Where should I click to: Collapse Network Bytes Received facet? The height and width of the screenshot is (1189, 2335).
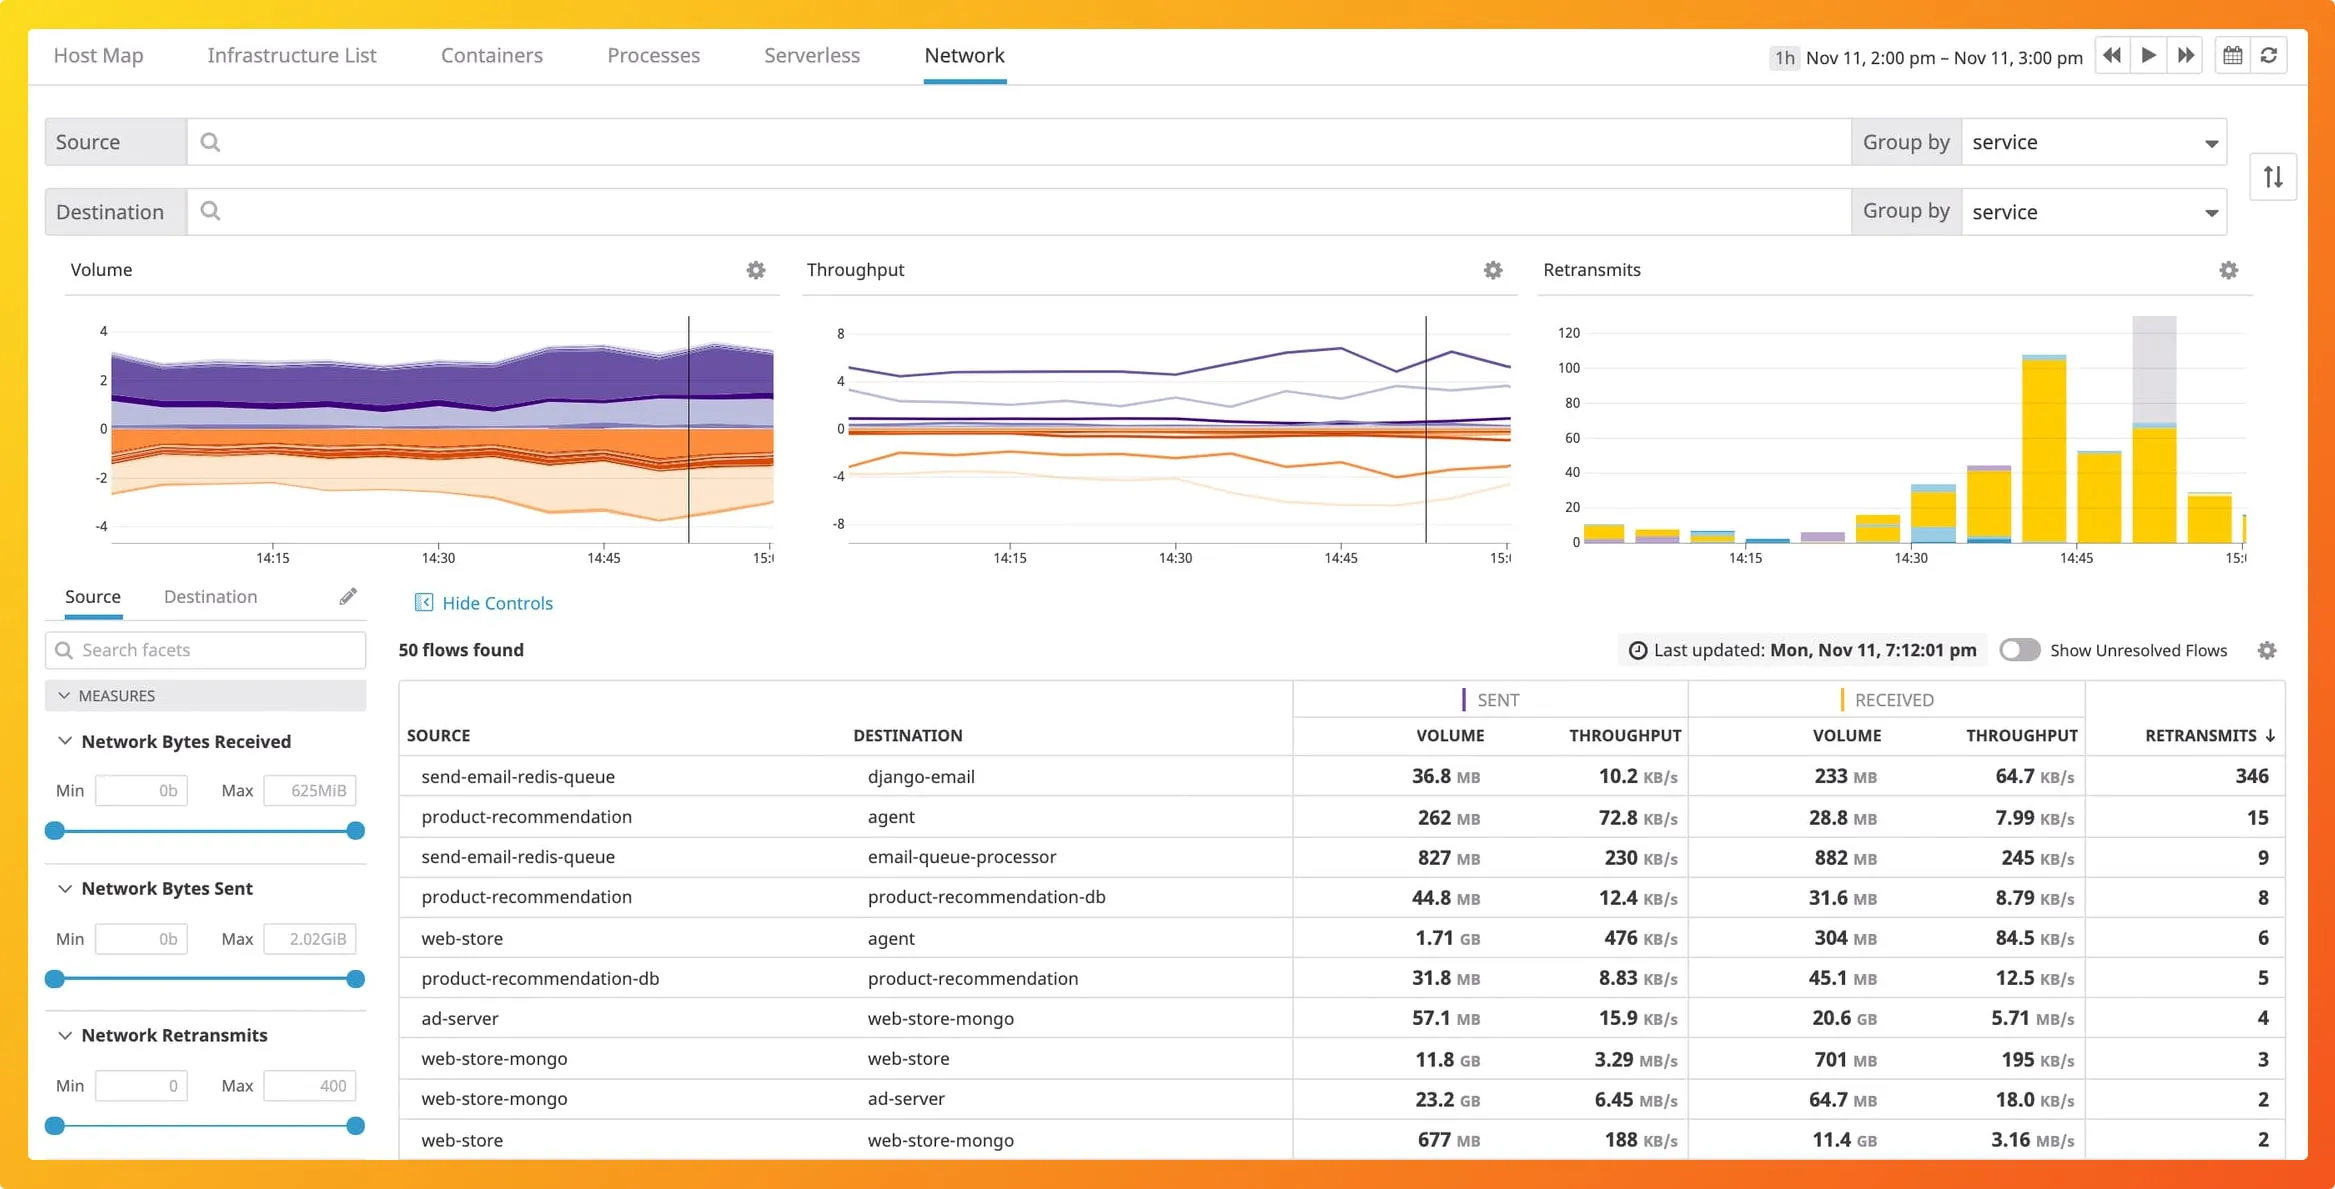tap(65, 741)
